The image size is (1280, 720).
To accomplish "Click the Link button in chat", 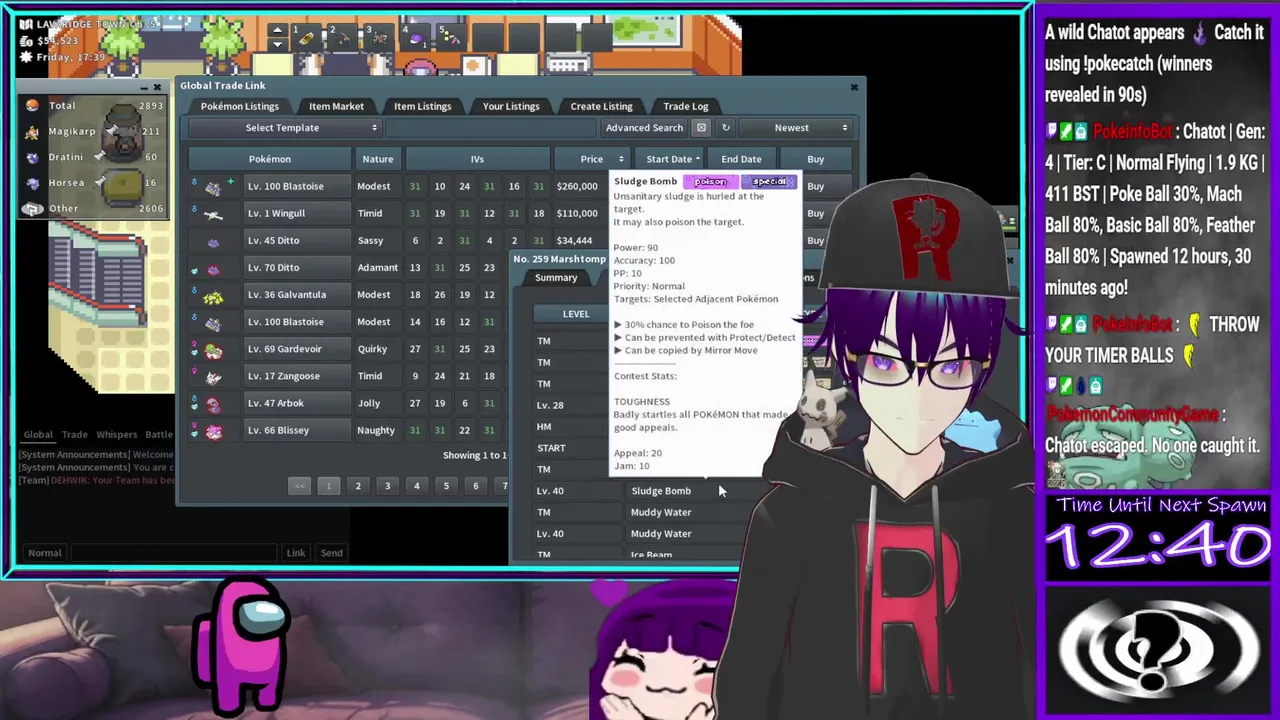I will click(296, 553).
